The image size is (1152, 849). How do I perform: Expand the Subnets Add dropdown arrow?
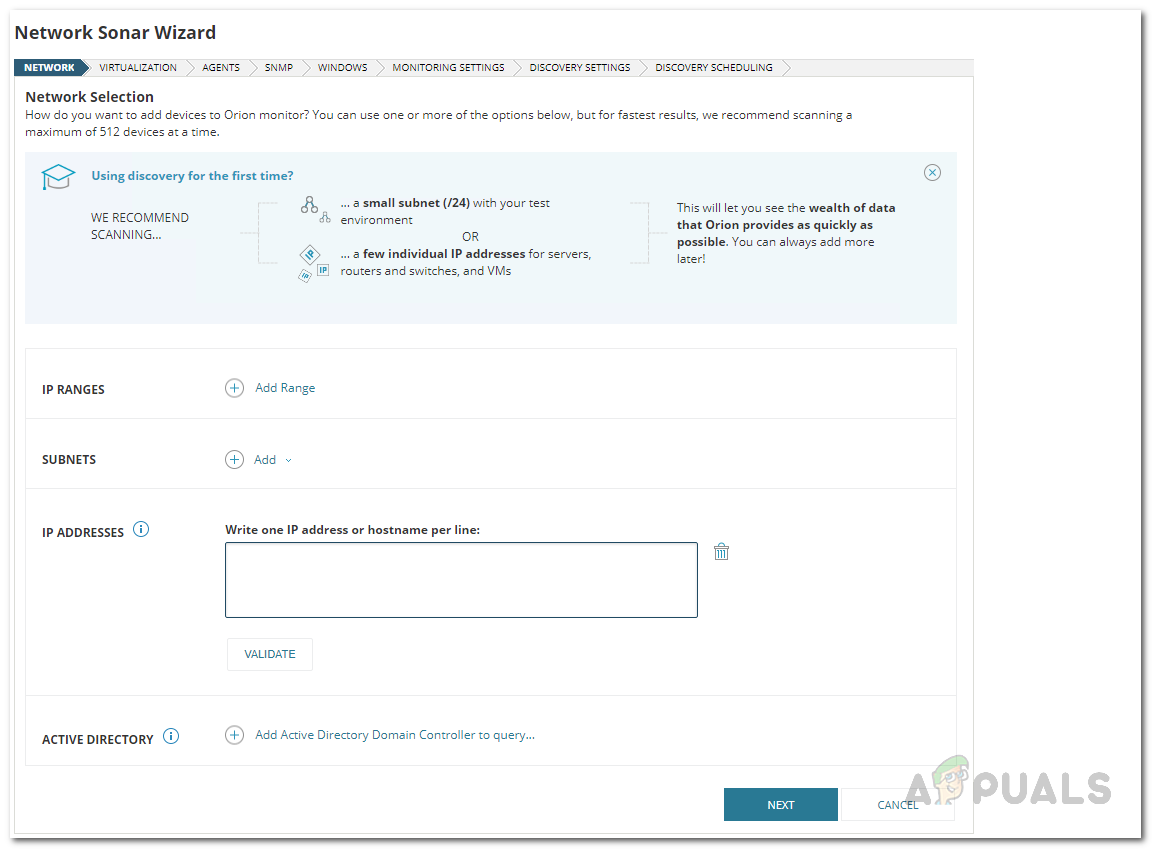[288, 461]
